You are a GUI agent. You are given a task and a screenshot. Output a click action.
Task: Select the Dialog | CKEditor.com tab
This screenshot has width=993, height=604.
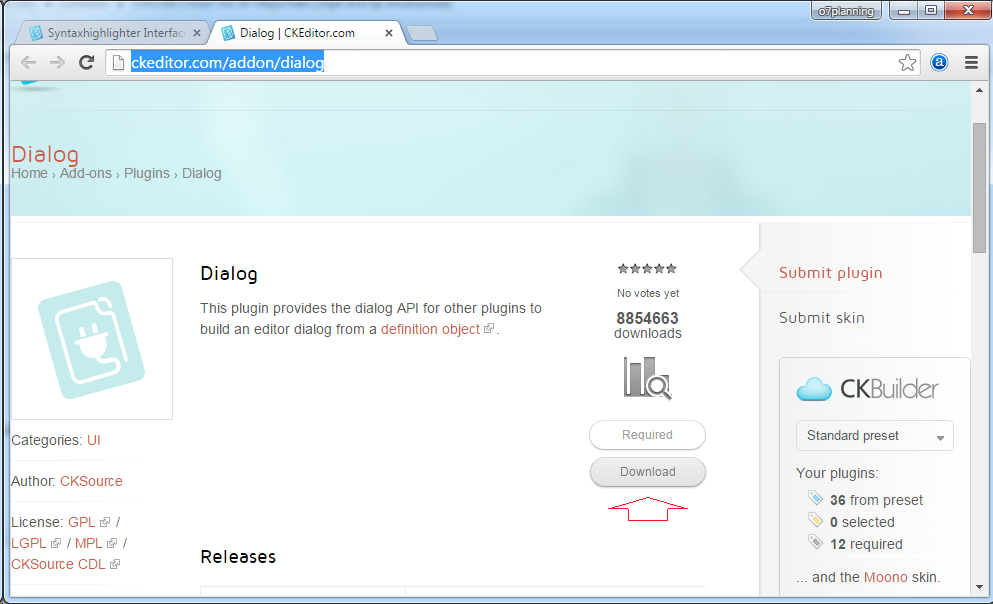tap(308, 33)
